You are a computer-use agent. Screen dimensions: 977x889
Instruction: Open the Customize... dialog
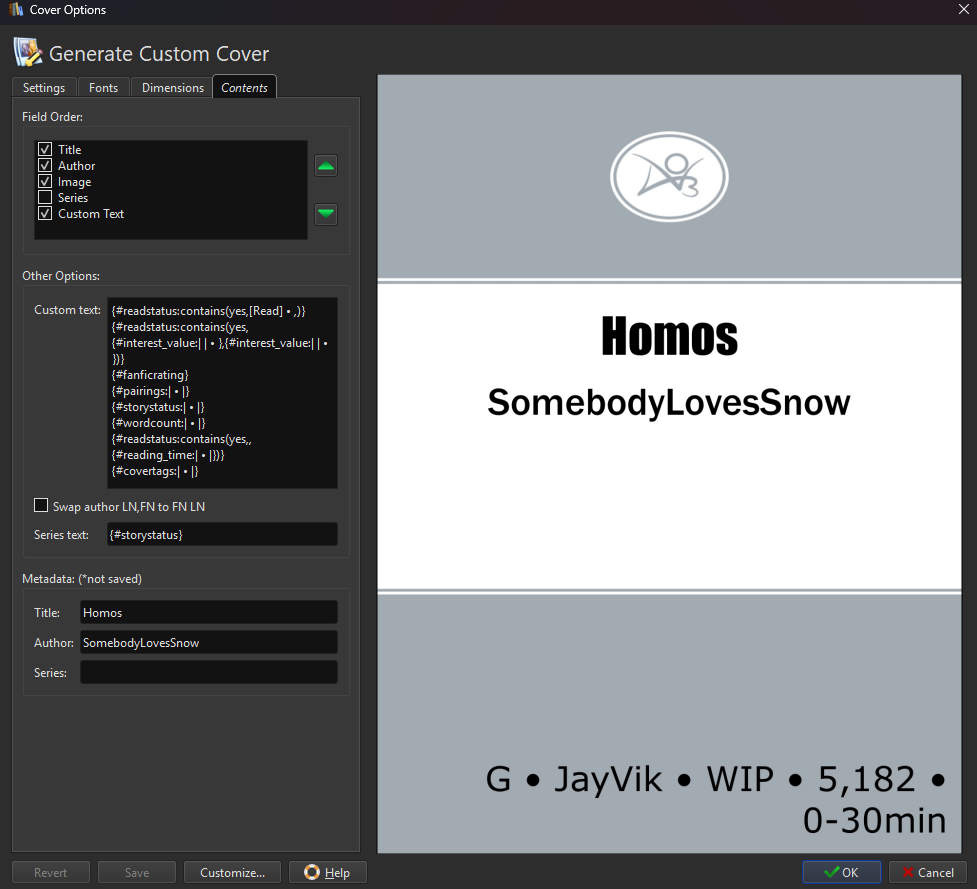[232, 872]
